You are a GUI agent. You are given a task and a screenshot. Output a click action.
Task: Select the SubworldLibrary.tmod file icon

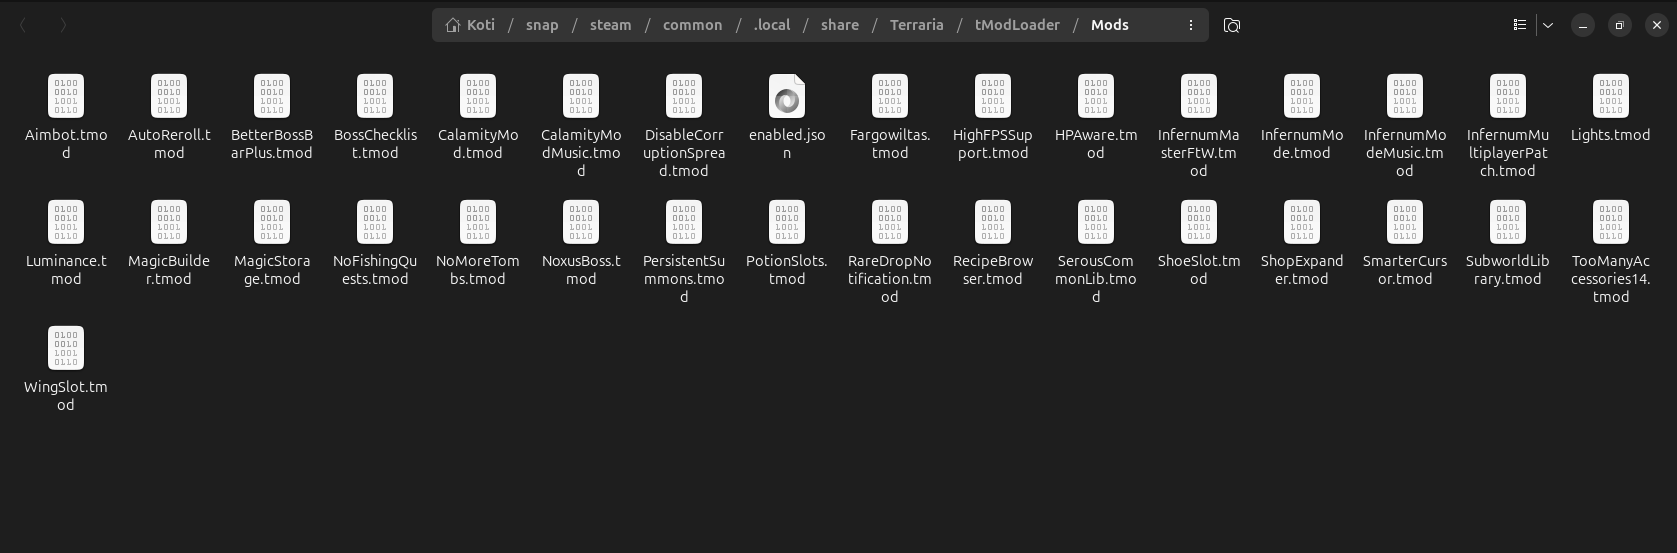click(1508, 222)
